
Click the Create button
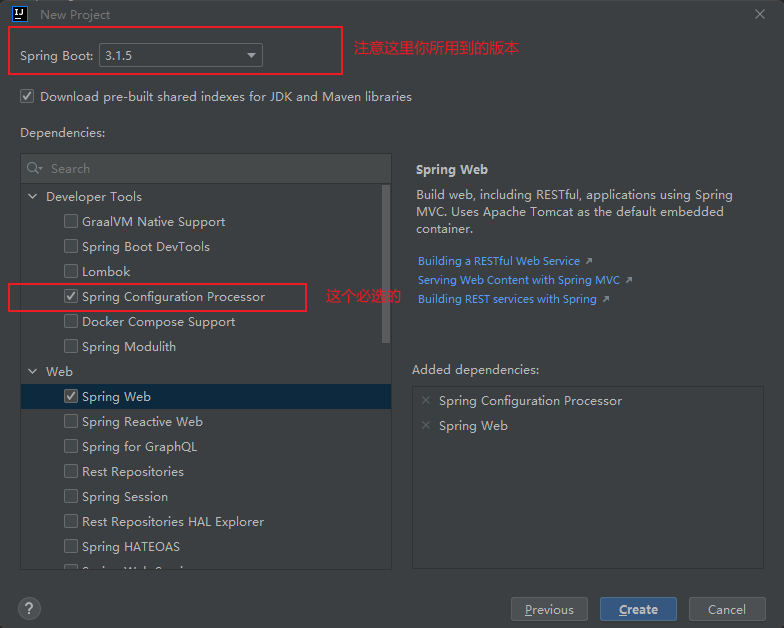click(638, 610)
